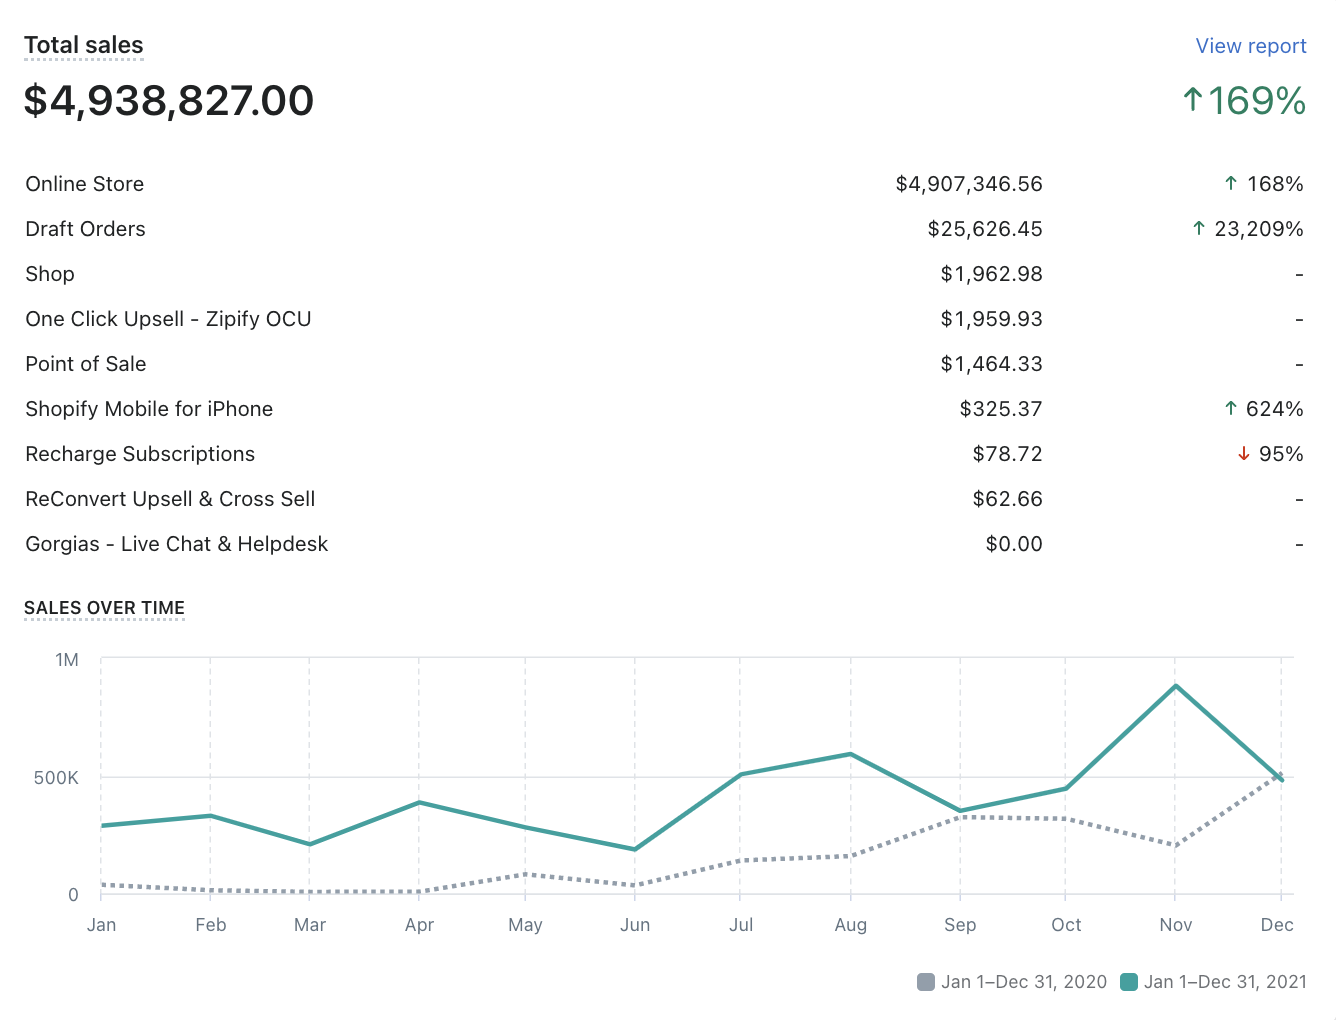This screenshot has height=1020, width=1336.
Task: Click the Nov peak on teal line
Action: (x=1176, y=686)
